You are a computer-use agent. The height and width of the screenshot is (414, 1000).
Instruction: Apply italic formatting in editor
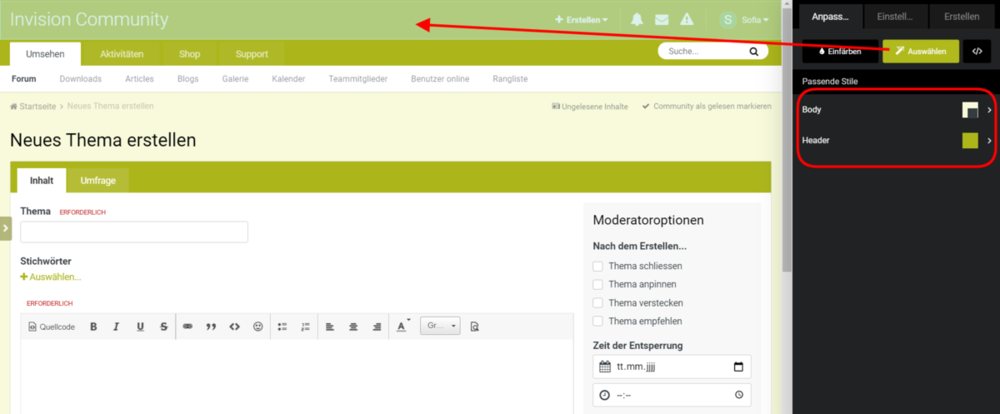pos(117,327)
